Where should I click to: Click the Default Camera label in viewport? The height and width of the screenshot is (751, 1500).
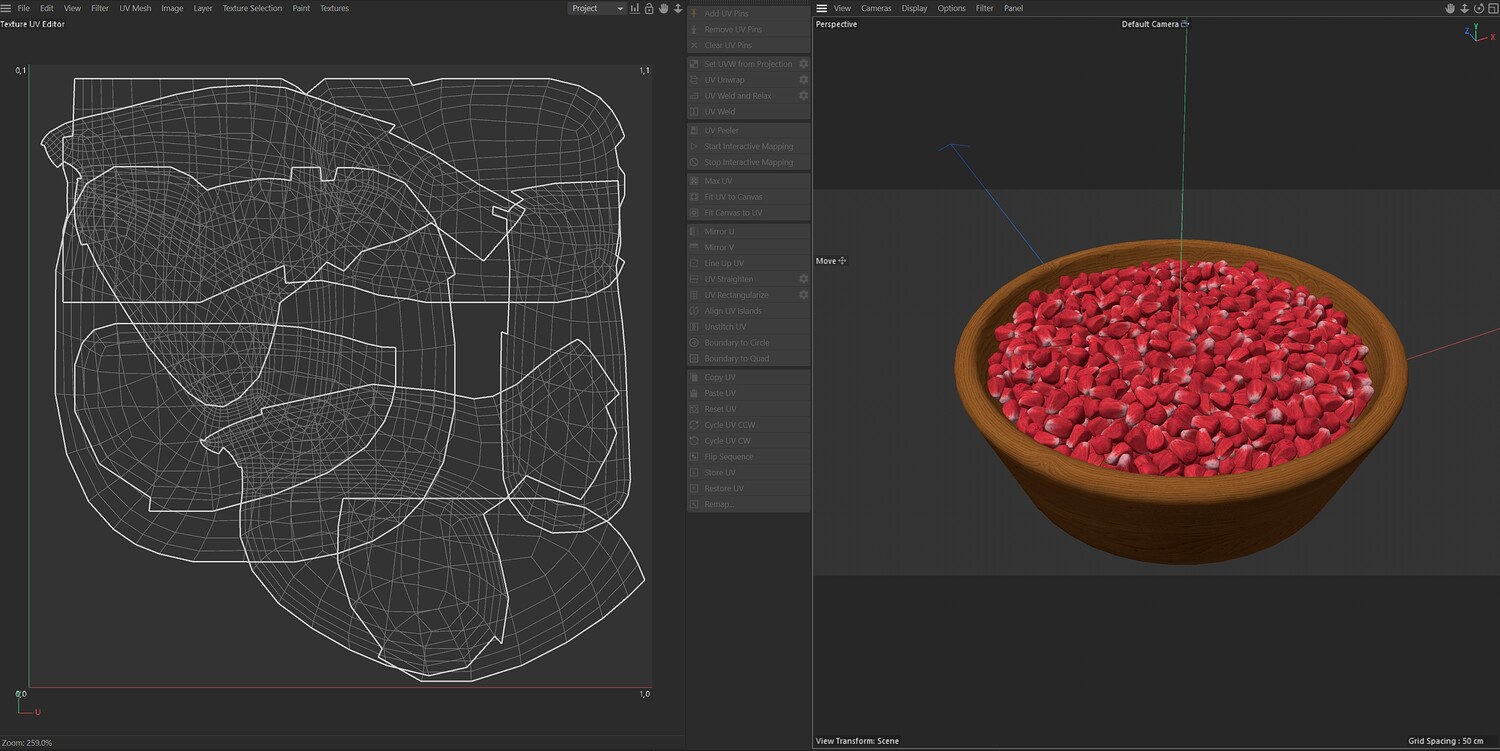click(x=1150, y=24)
